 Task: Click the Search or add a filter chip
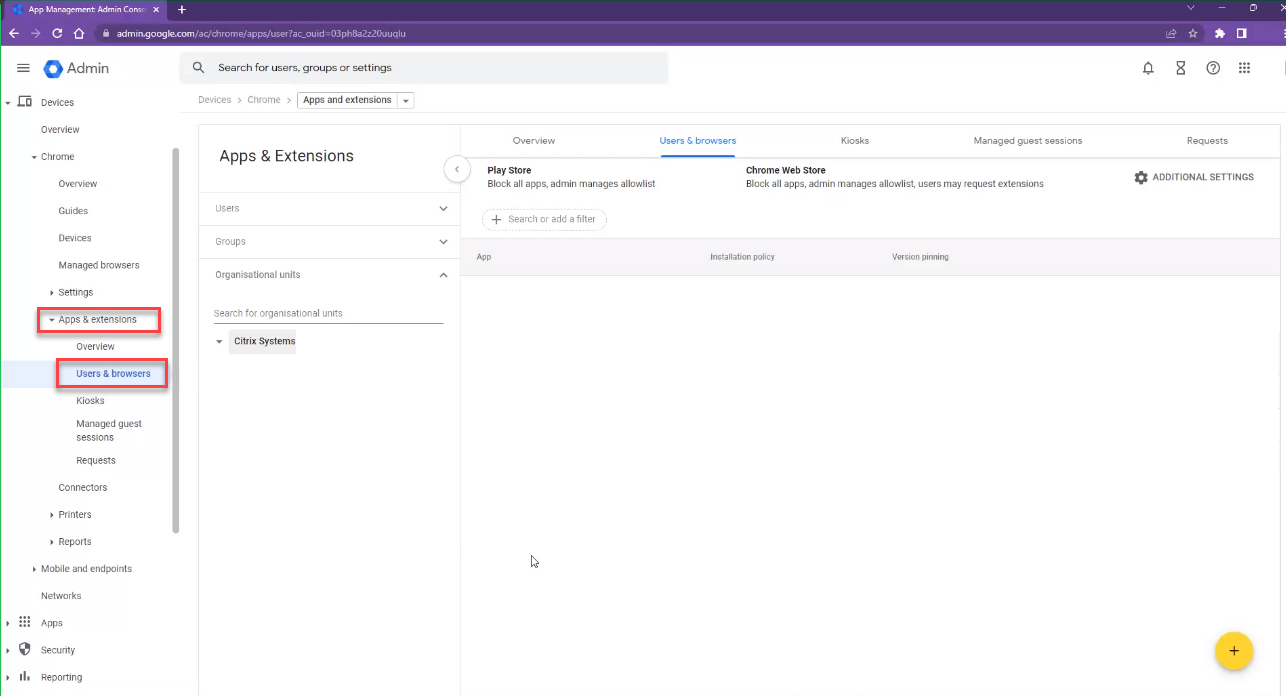tap(544, 219)
